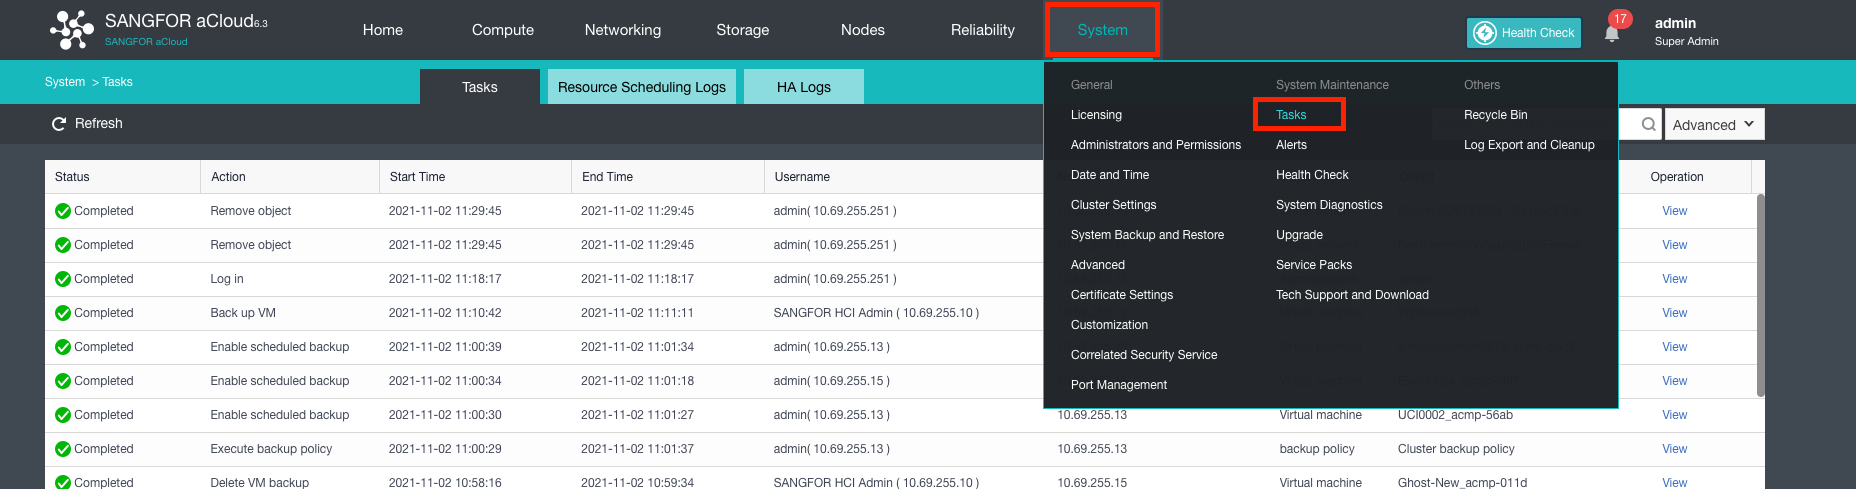Open the Compute menu
This screenshot has height=489, width=1856.
click(503, 30)
